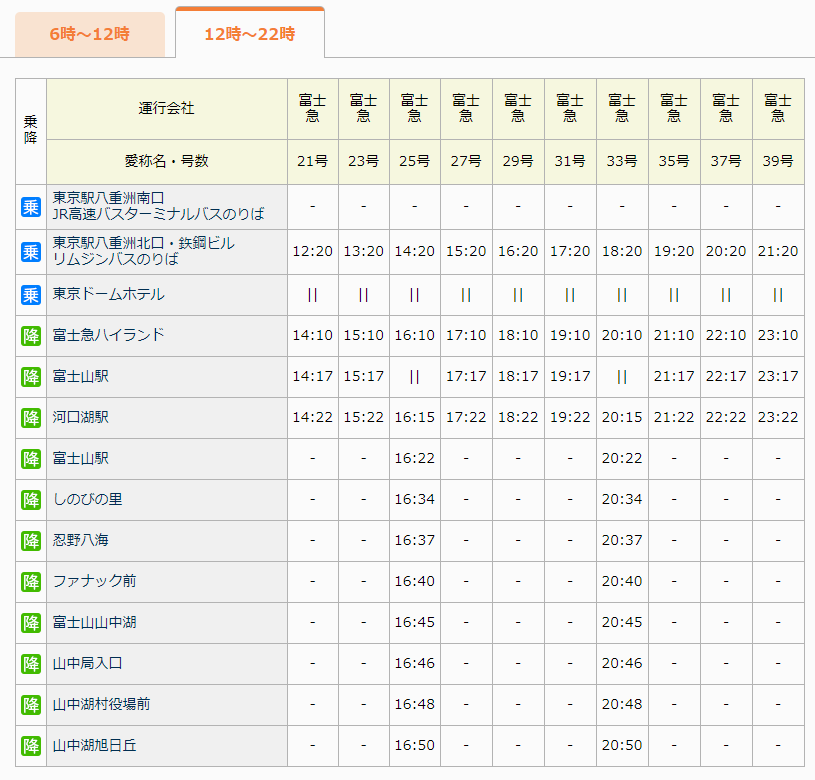The width and height of the screenshot is (815, 780).
Task: Click alighting icon beside 富士急ハイランド
Action: tap(31, 336)
